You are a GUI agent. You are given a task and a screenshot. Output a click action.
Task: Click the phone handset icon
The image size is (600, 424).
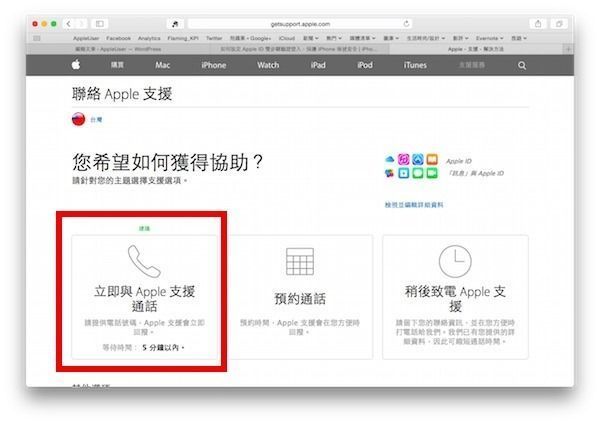pyautogui.click(x=144, y=261)
